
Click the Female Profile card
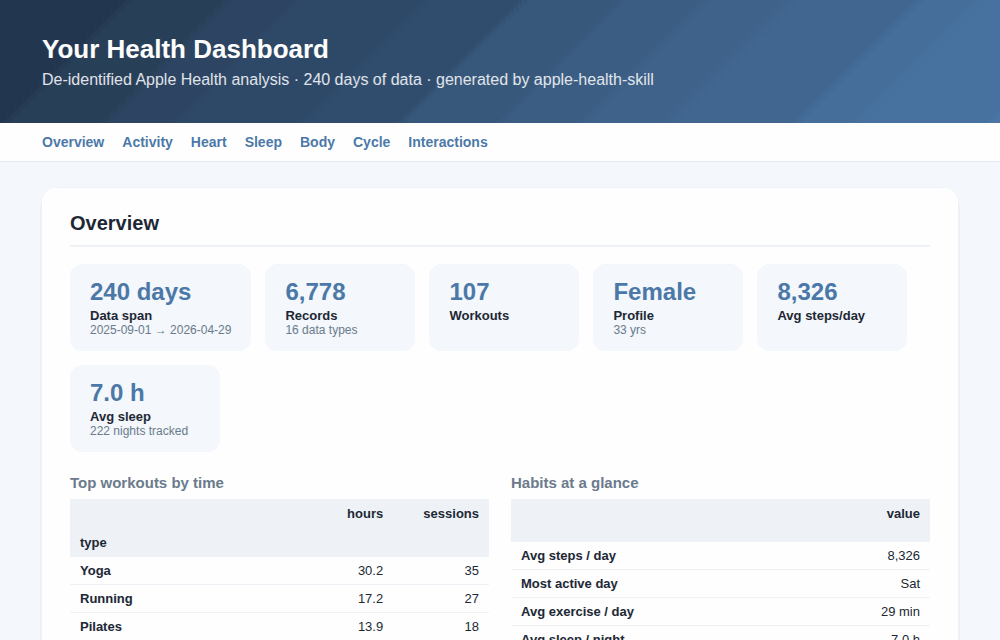click(x=668, y=307)
